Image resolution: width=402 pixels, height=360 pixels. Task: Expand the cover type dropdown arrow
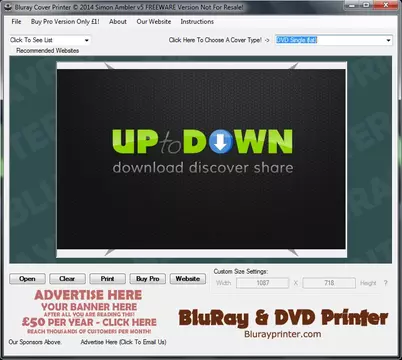pyautogui.click(x=388, y=40)
